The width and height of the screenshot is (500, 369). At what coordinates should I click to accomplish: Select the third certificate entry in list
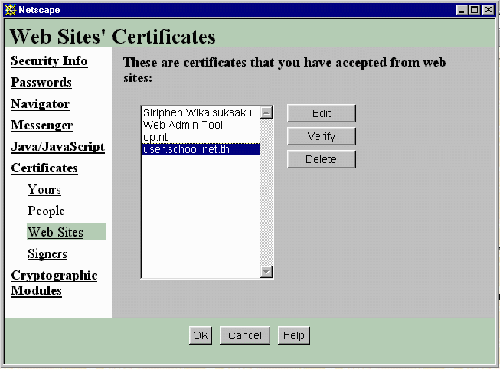pyautogui.click(x=201, y=137)
